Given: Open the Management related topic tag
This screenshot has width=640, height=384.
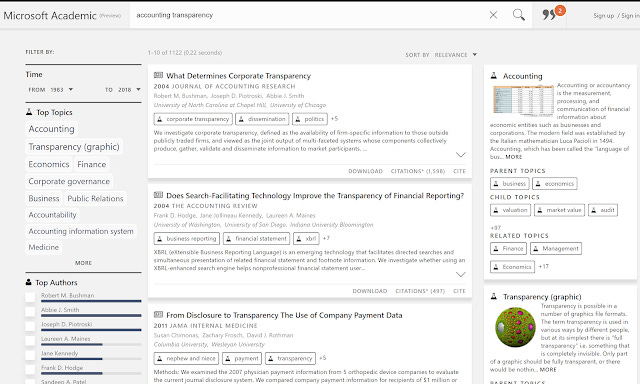Looking at the screenshot, I should click(x=556, y=249).
